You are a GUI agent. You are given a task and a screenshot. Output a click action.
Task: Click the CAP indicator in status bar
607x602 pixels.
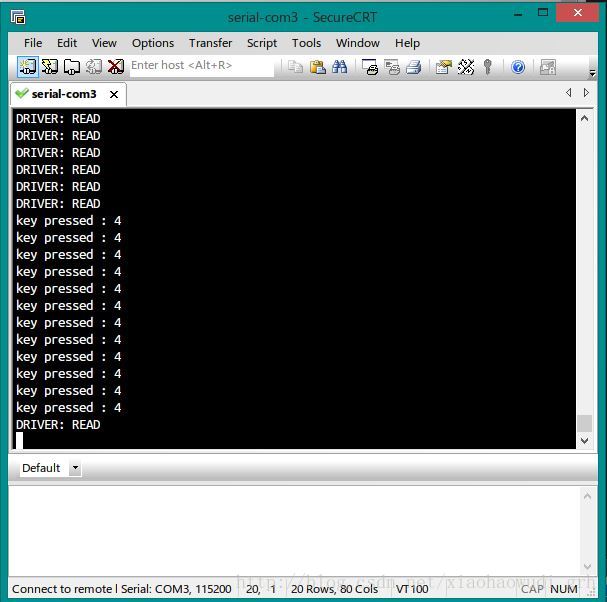(x=532, y=589)
